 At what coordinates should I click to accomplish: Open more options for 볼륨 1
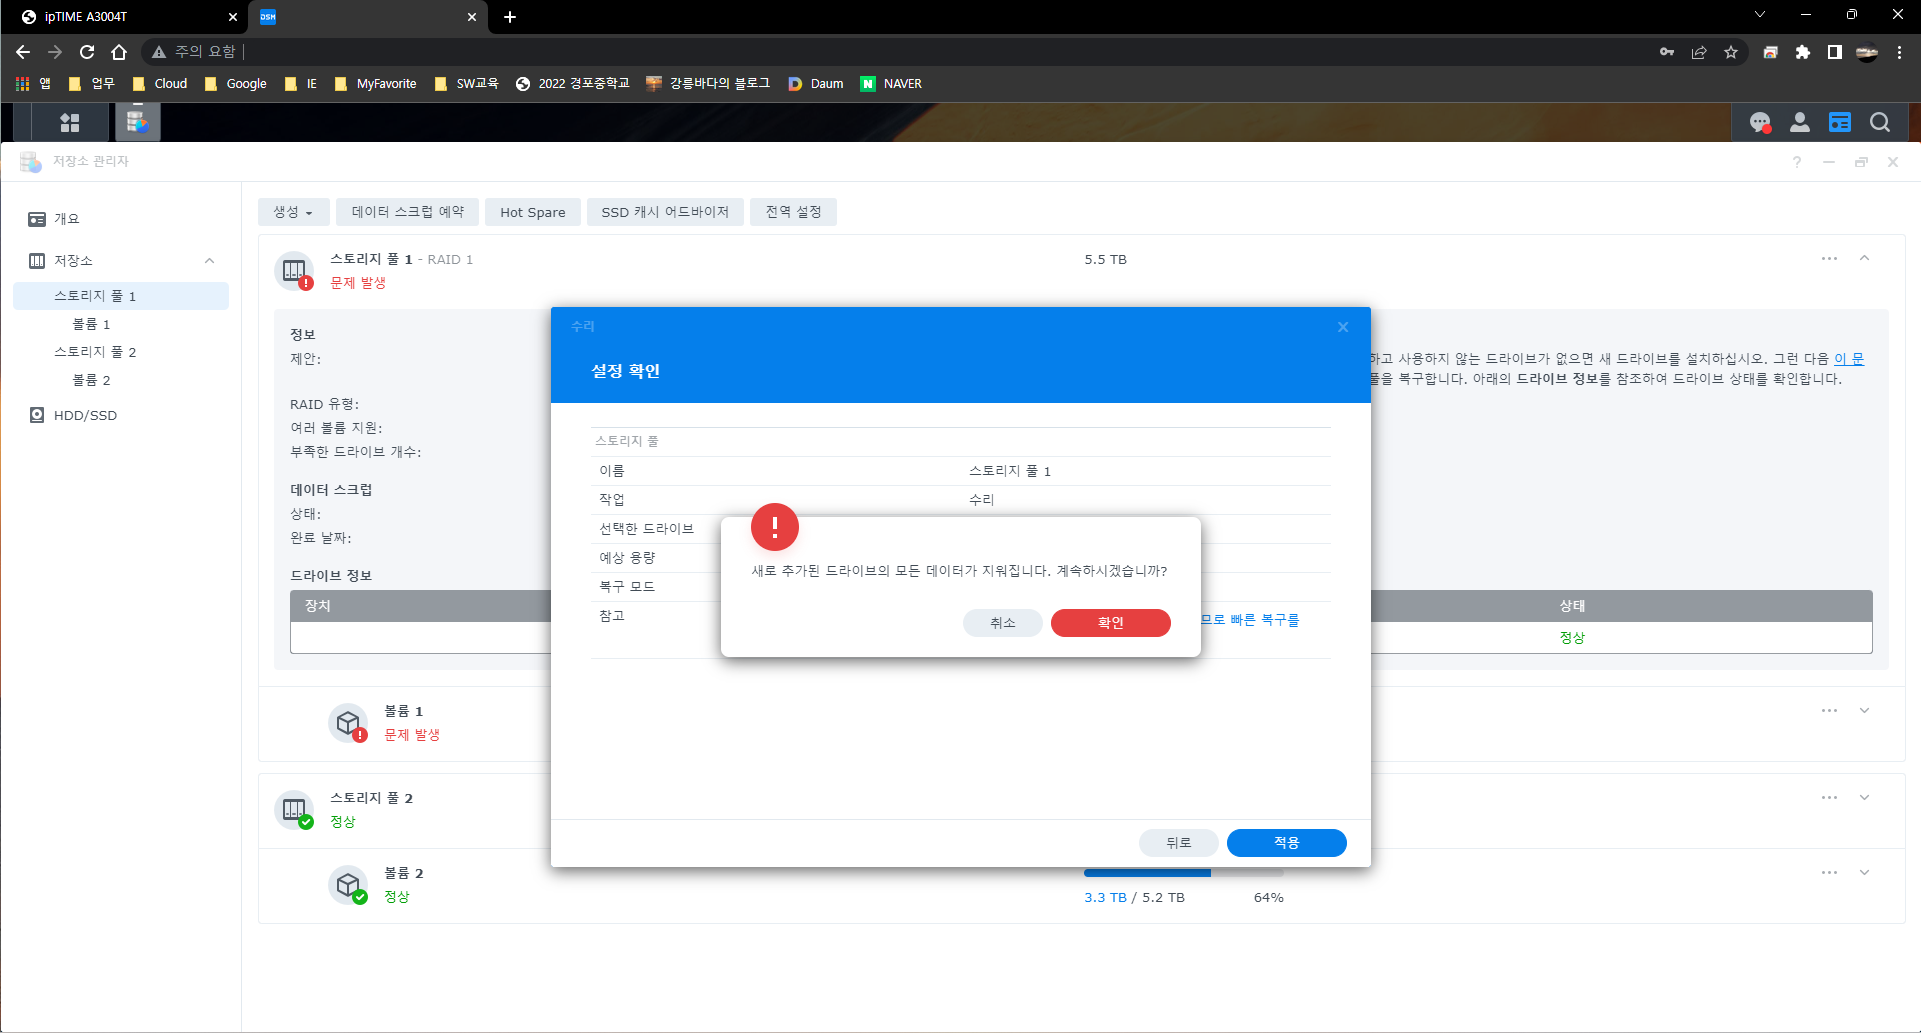[x=1829, y=711]
